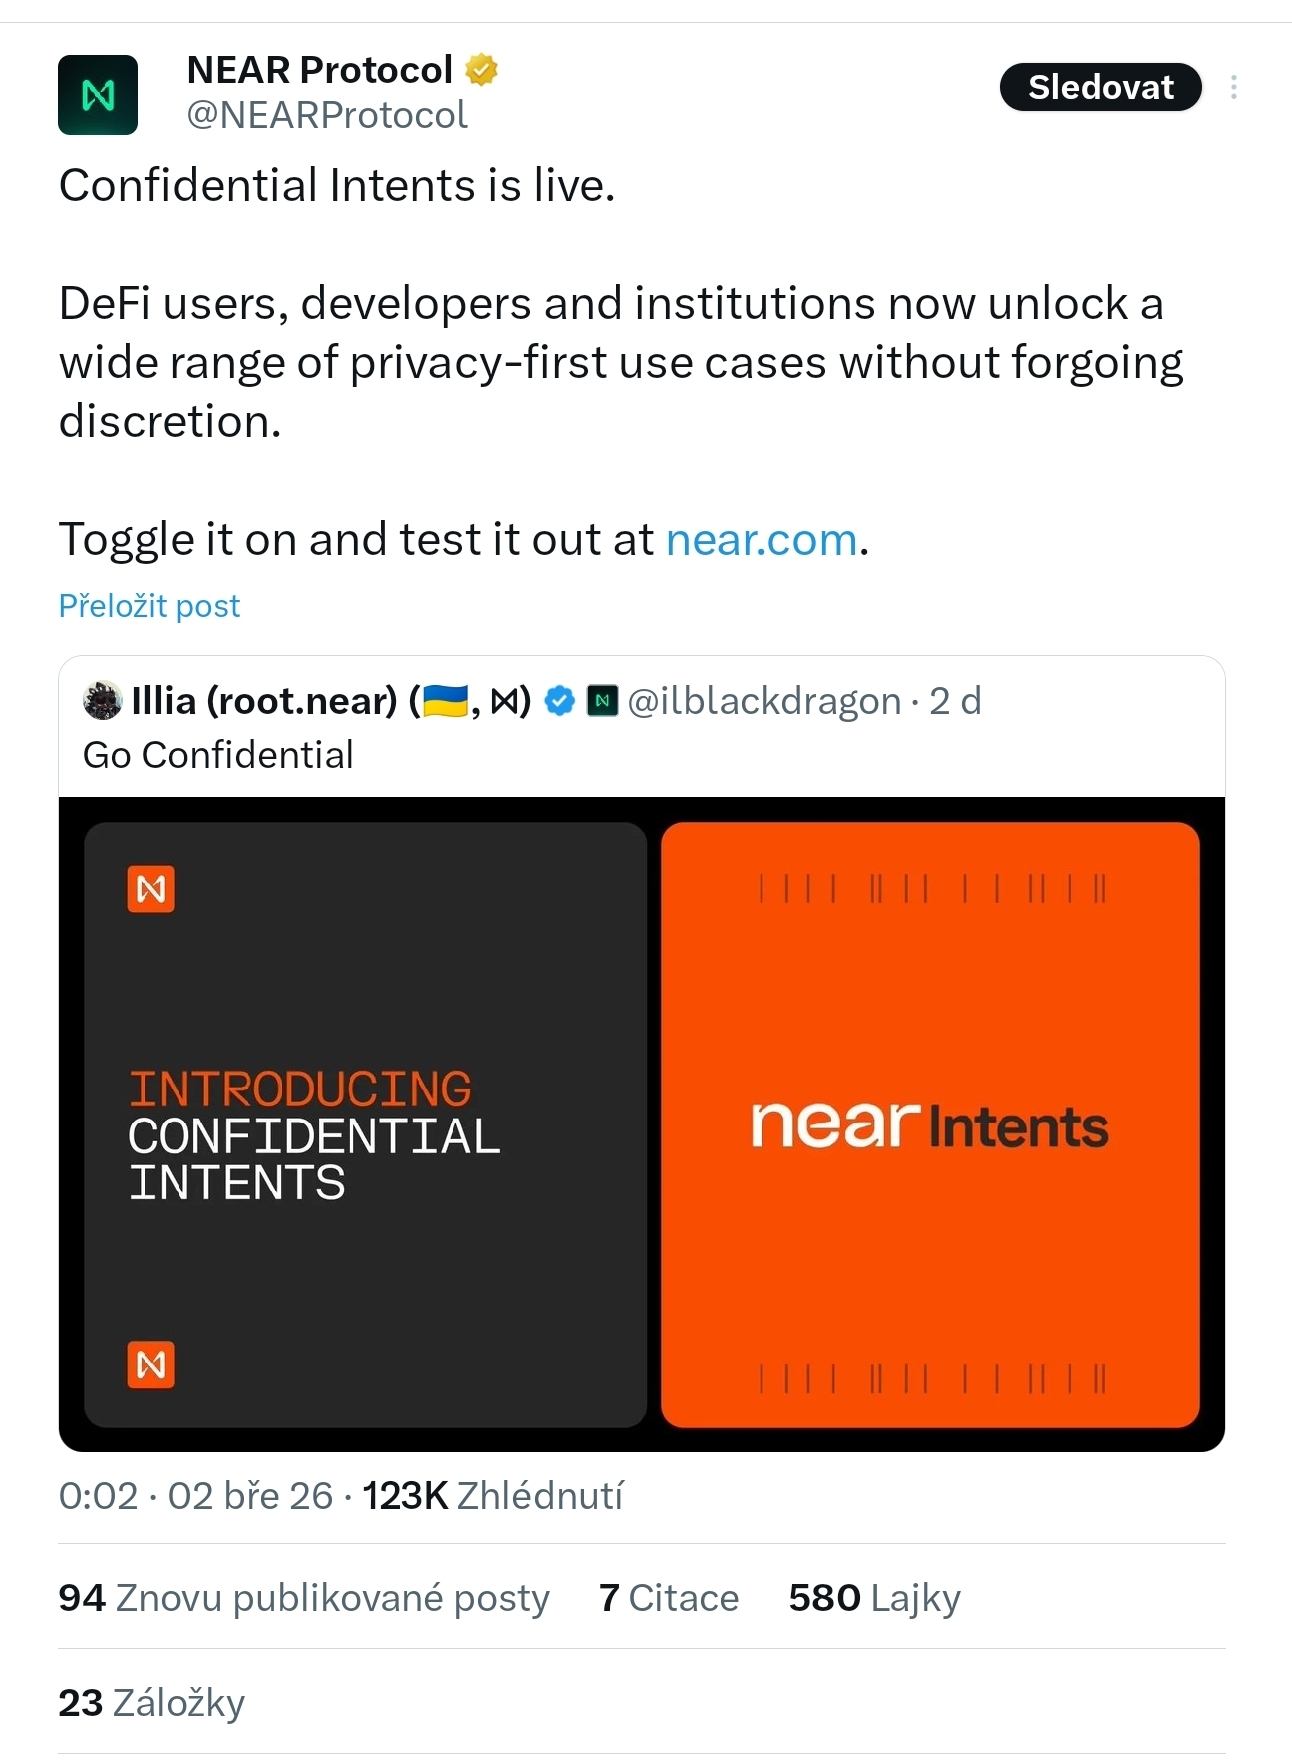Open the Introducing Confidential Intents image
Image resolution: width=1292 pixels, height=1760 pixels.
(365, 1124)
